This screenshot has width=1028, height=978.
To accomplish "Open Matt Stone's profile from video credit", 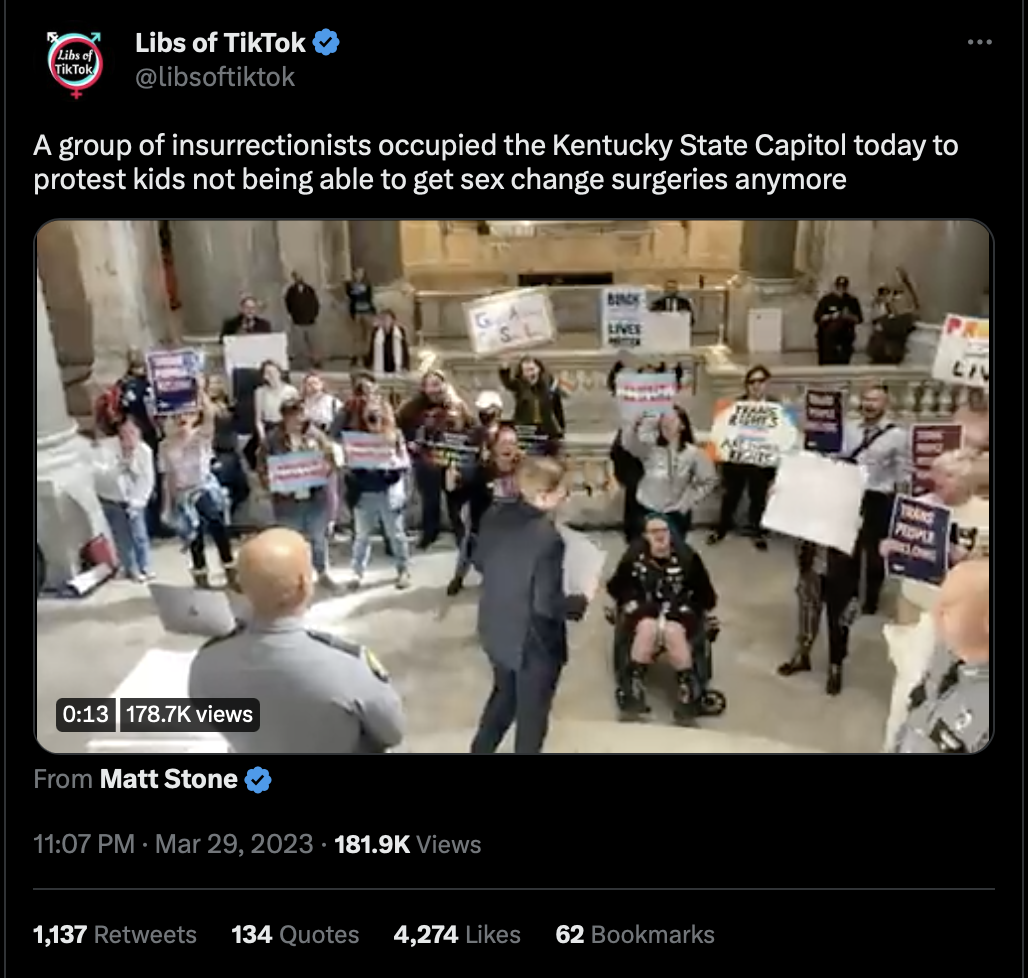I will pos(168,779).
